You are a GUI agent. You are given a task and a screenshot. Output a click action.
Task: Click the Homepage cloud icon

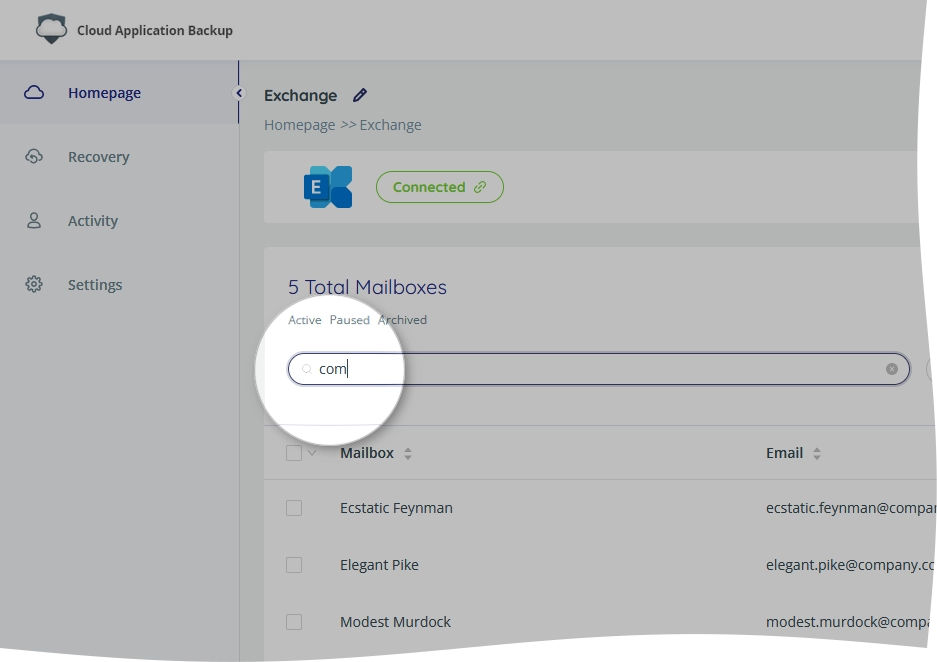(34, 93)
